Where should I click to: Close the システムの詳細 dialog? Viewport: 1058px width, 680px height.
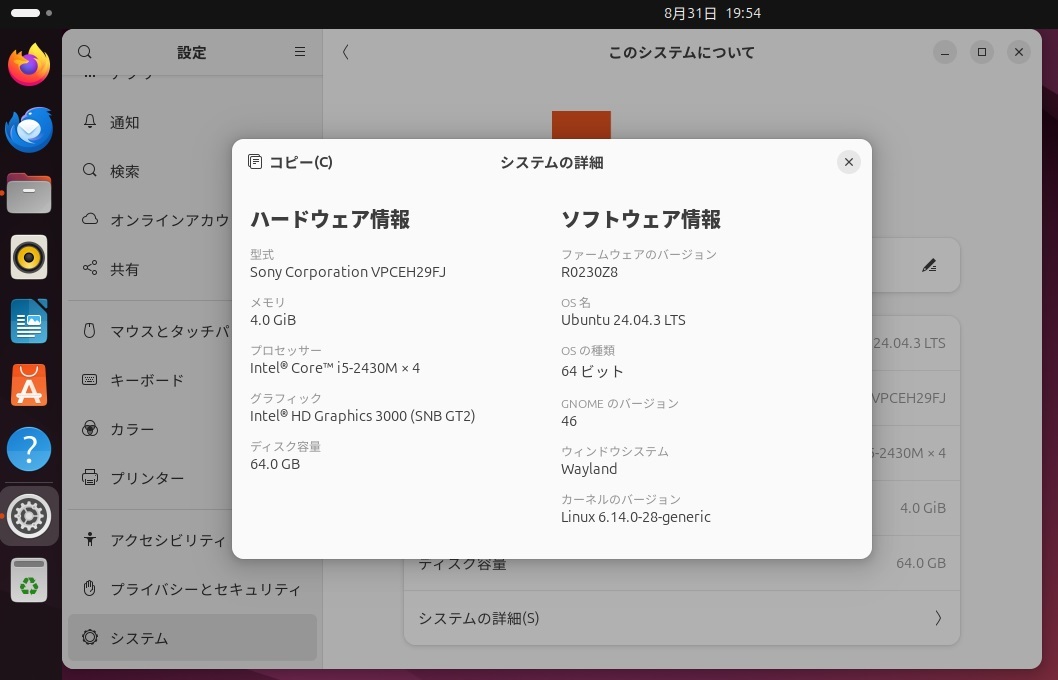point(848,162)
